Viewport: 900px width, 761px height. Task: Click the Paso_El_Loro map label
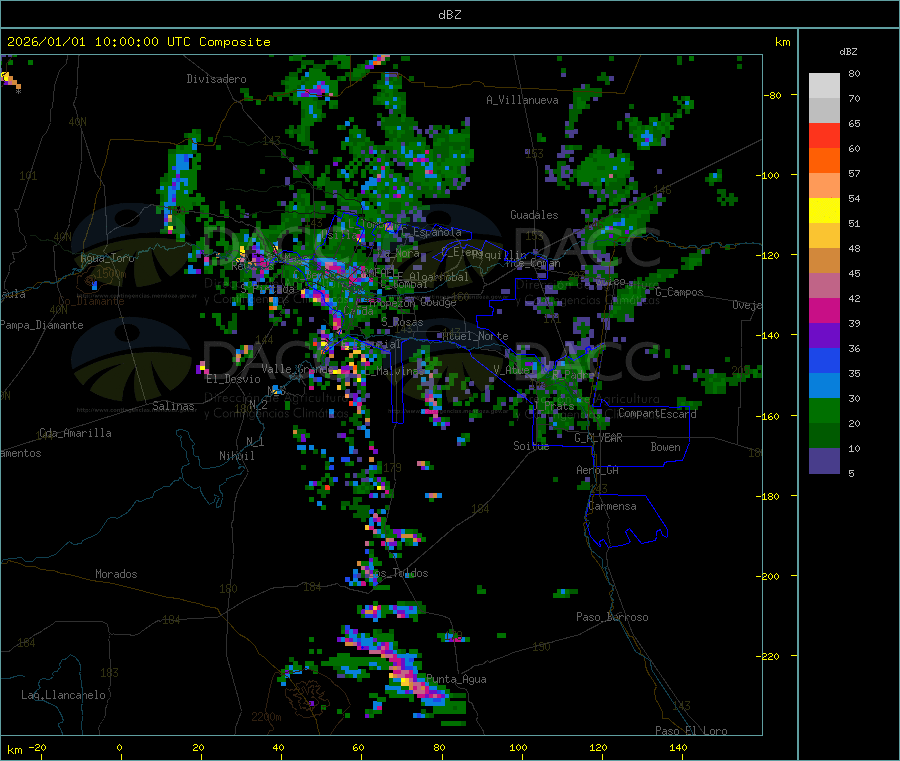[x=692, y=731]
